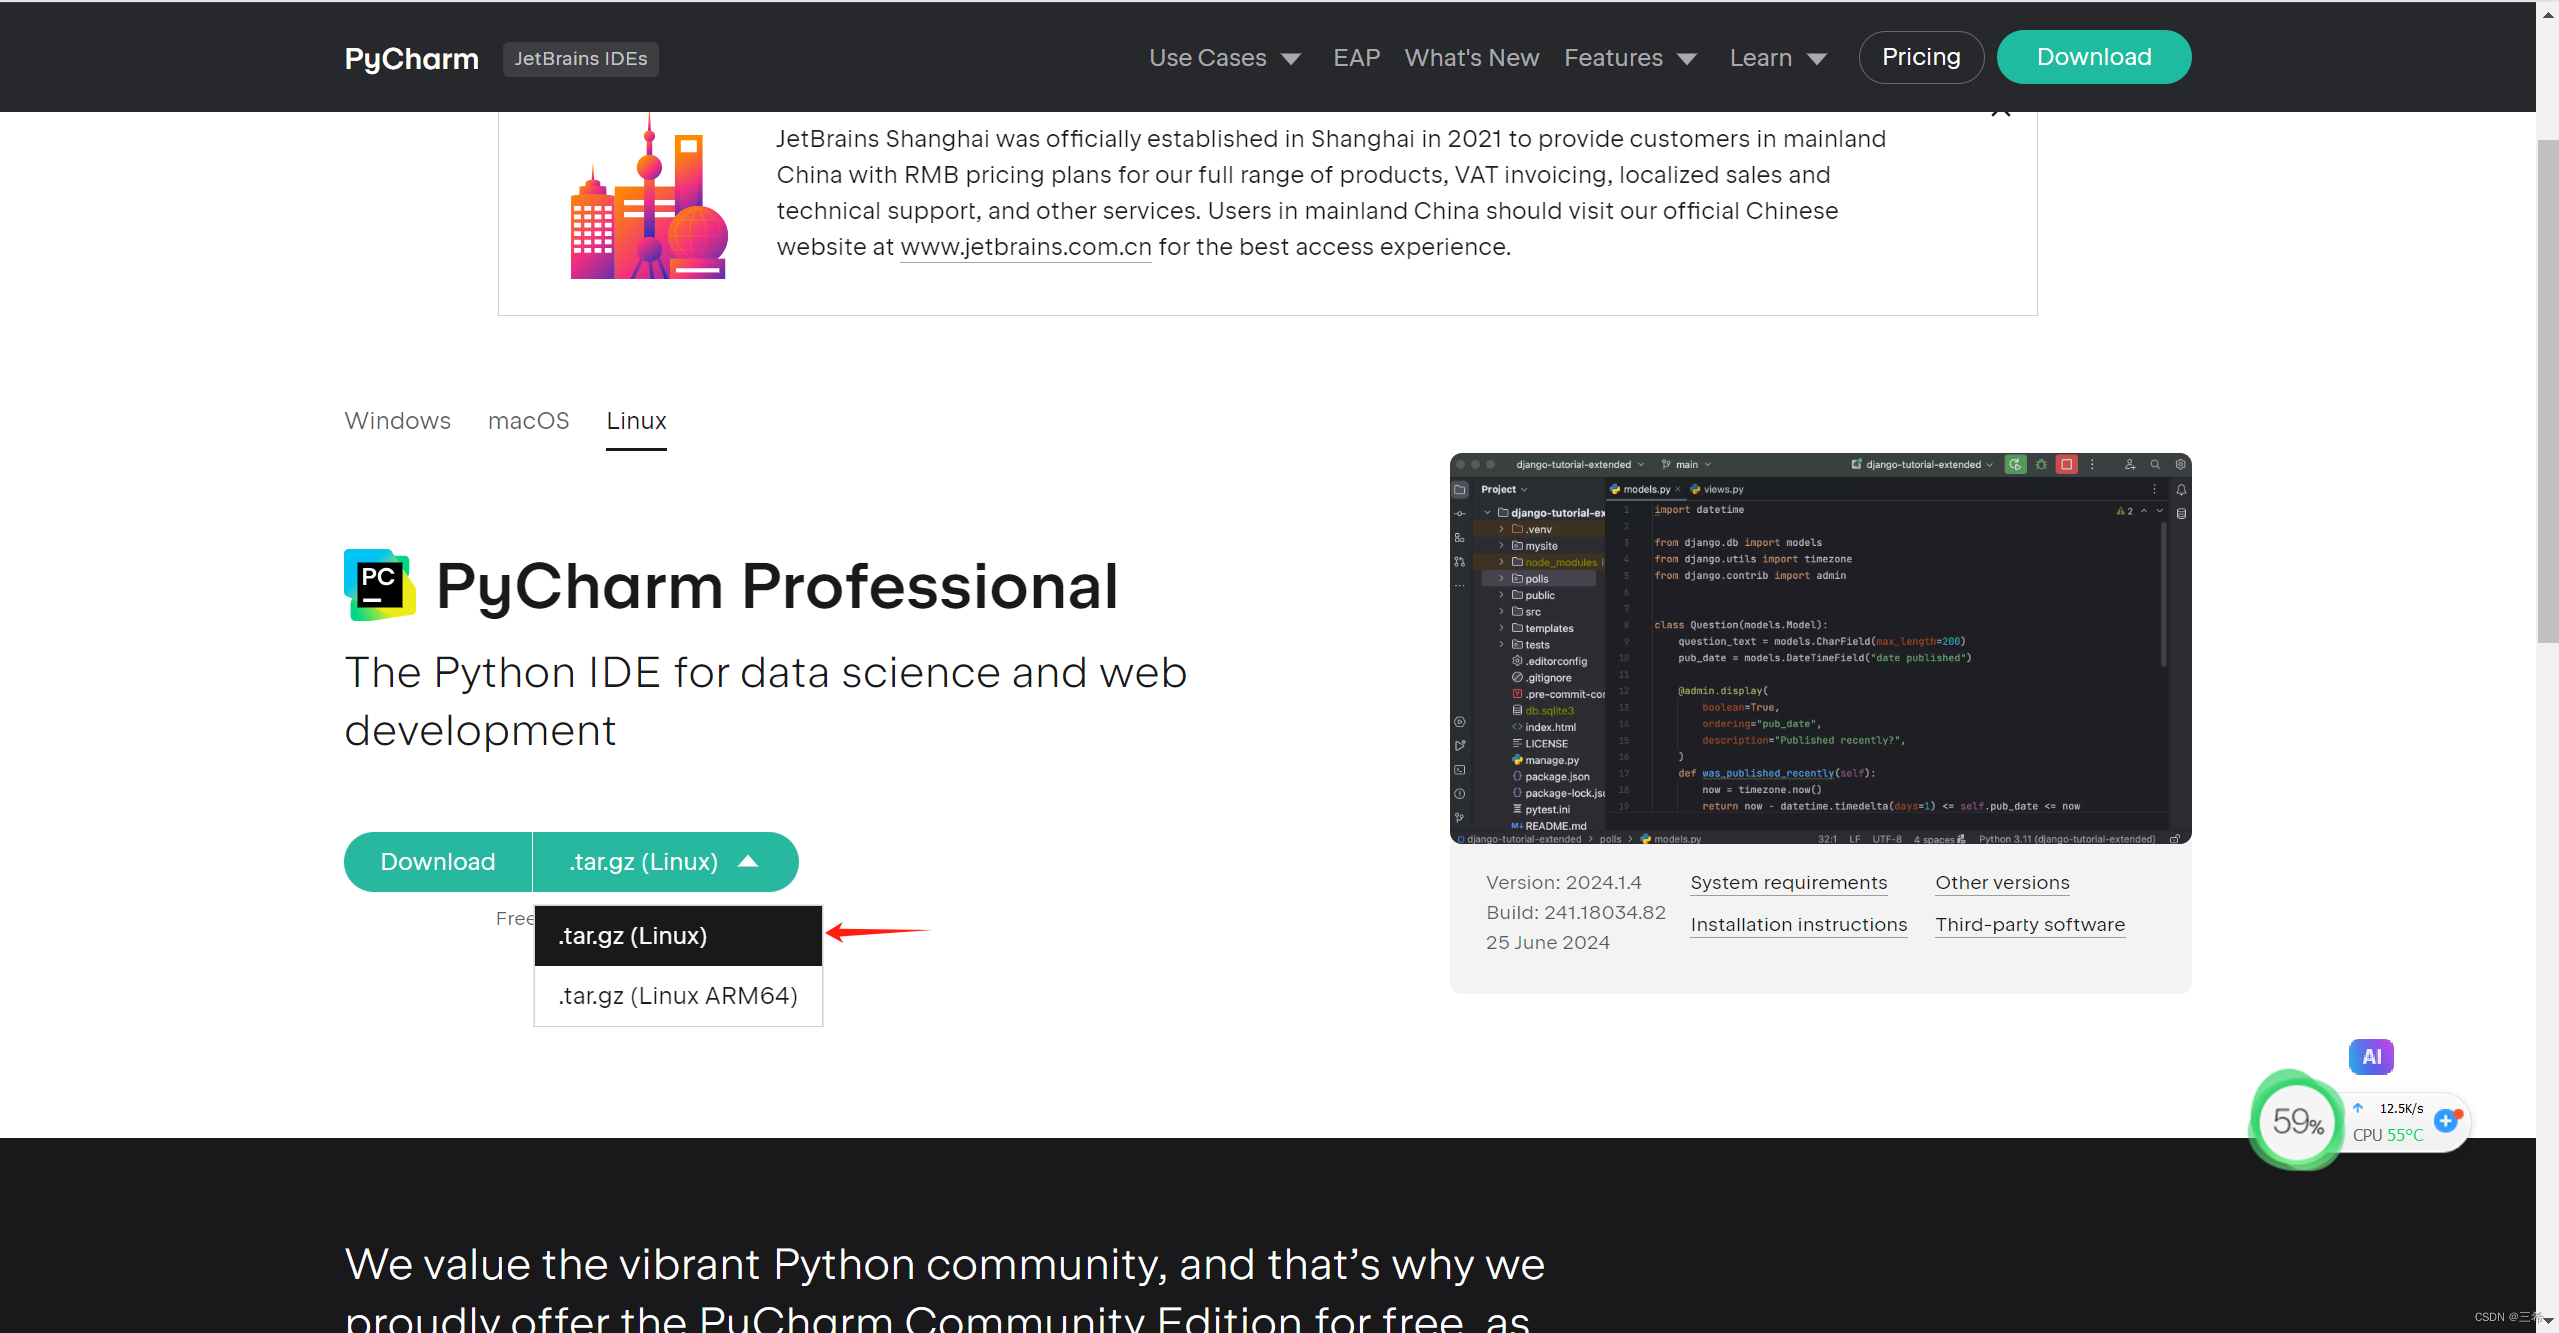The width and height of the screenshot is (2559, 1333).
Task: Switch to the Windows download tab
Action: (396, 421)
